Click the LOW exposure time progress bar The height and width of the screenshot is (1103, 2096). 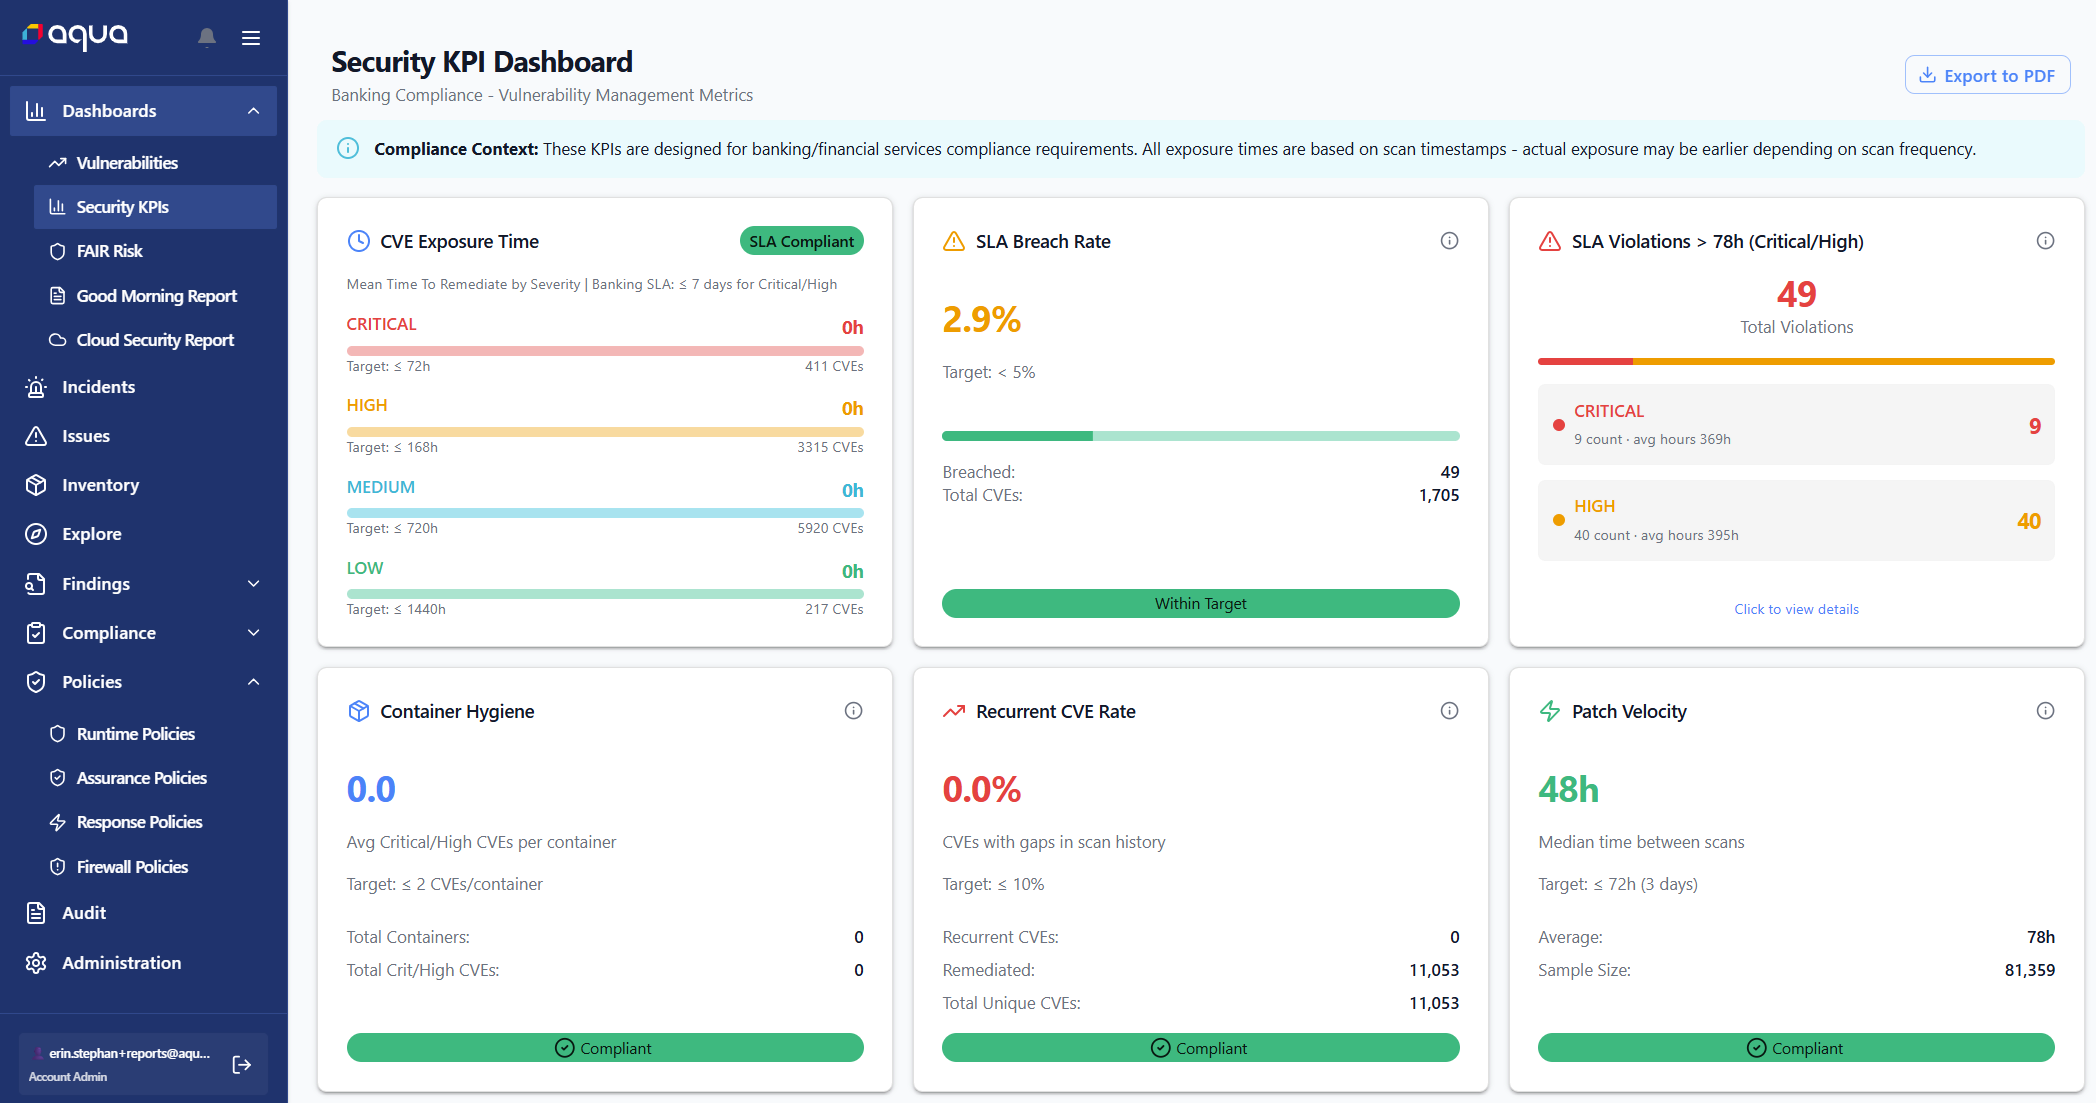coord(605,594)
